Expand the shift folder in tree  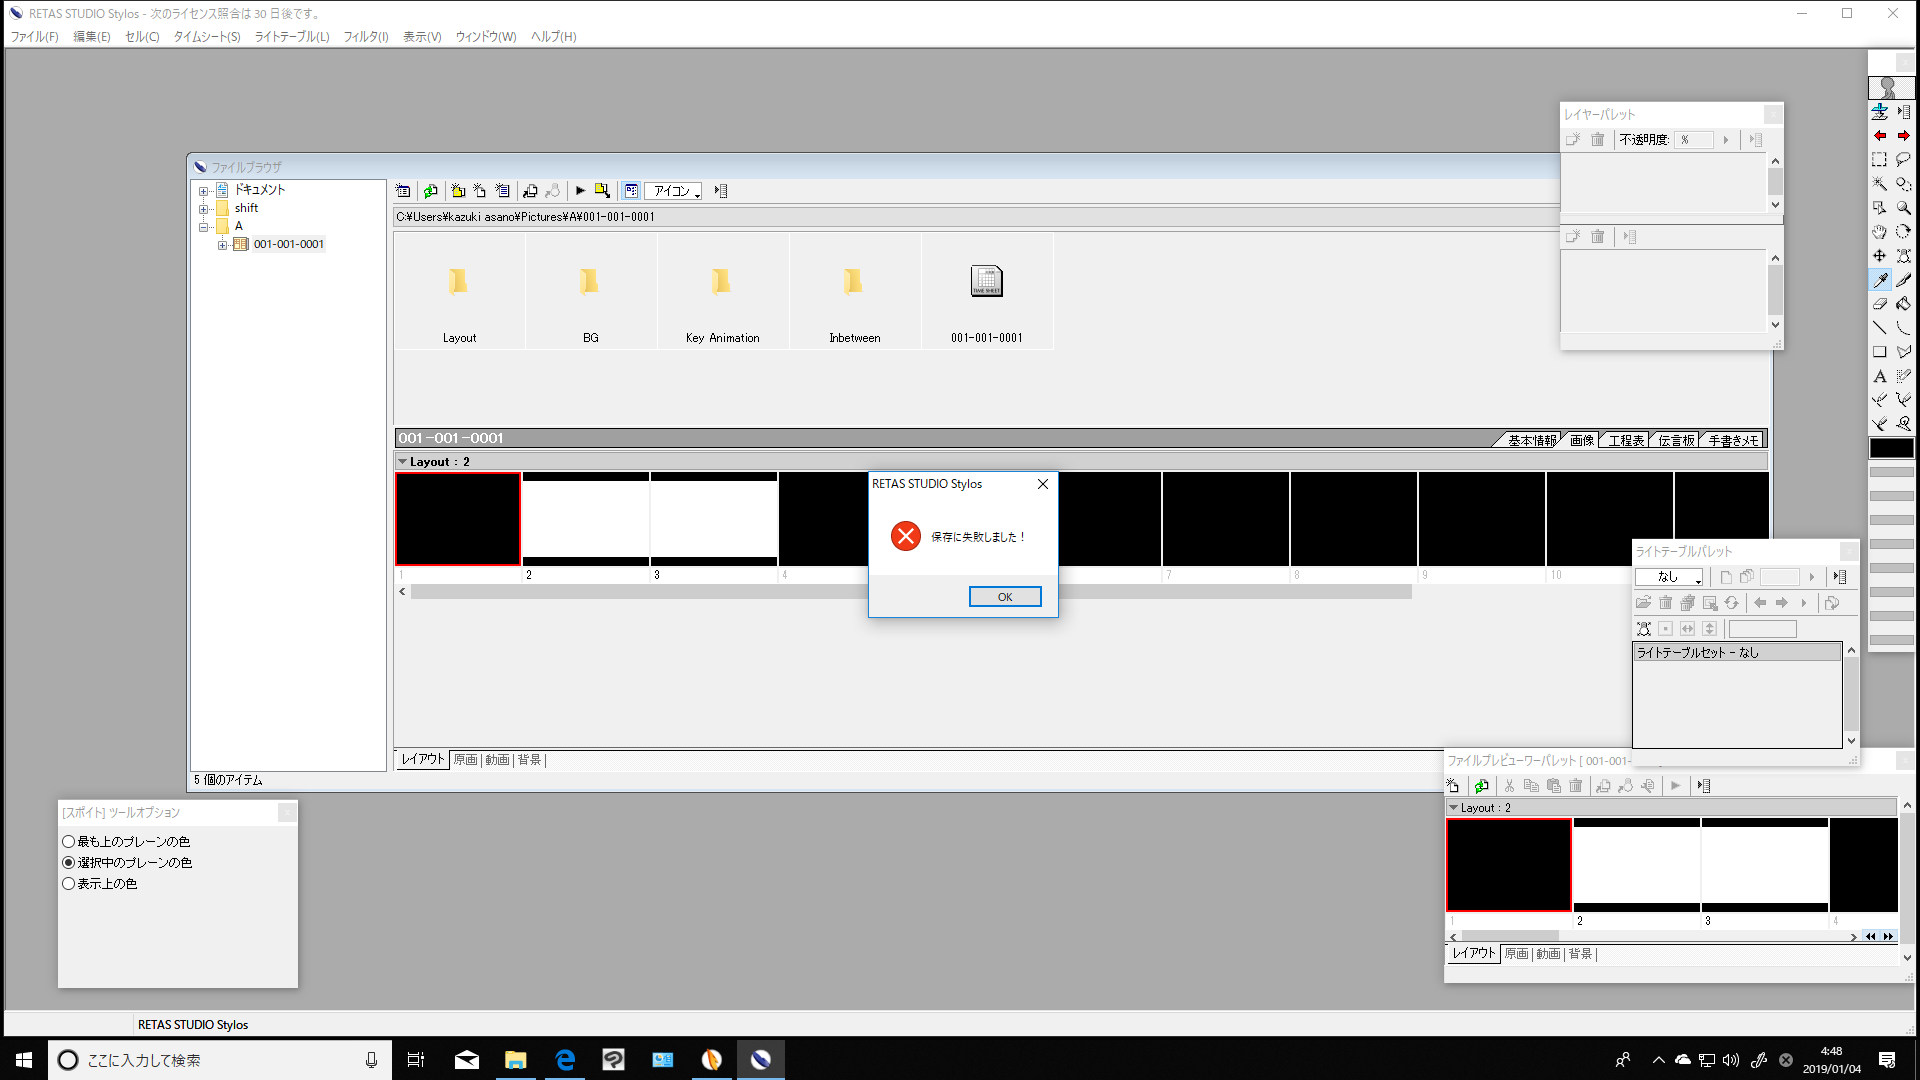203,209
